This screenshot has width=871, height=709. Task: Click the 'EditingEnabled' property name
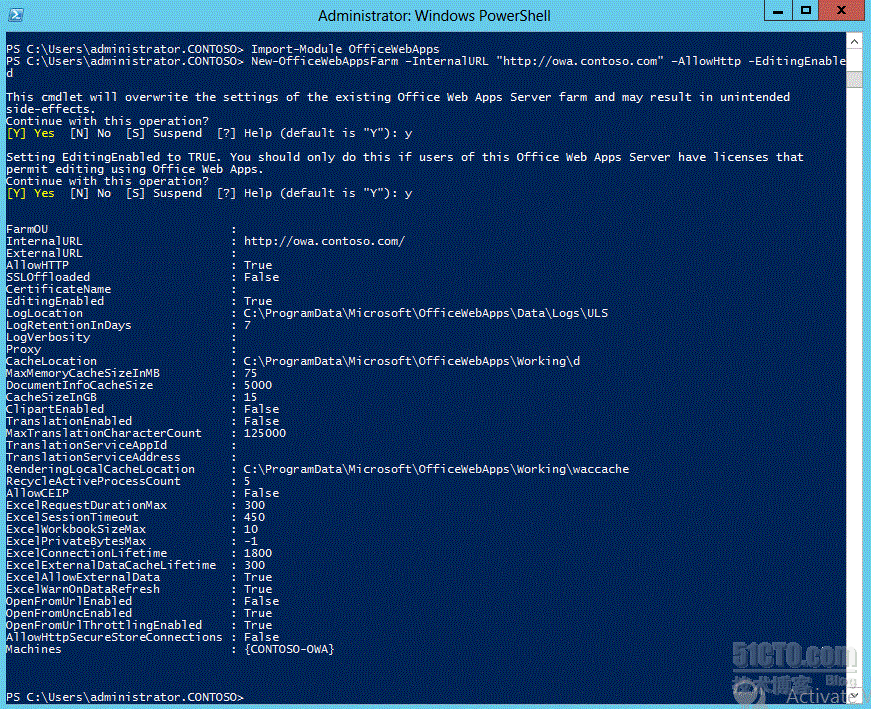coord(55,301)
